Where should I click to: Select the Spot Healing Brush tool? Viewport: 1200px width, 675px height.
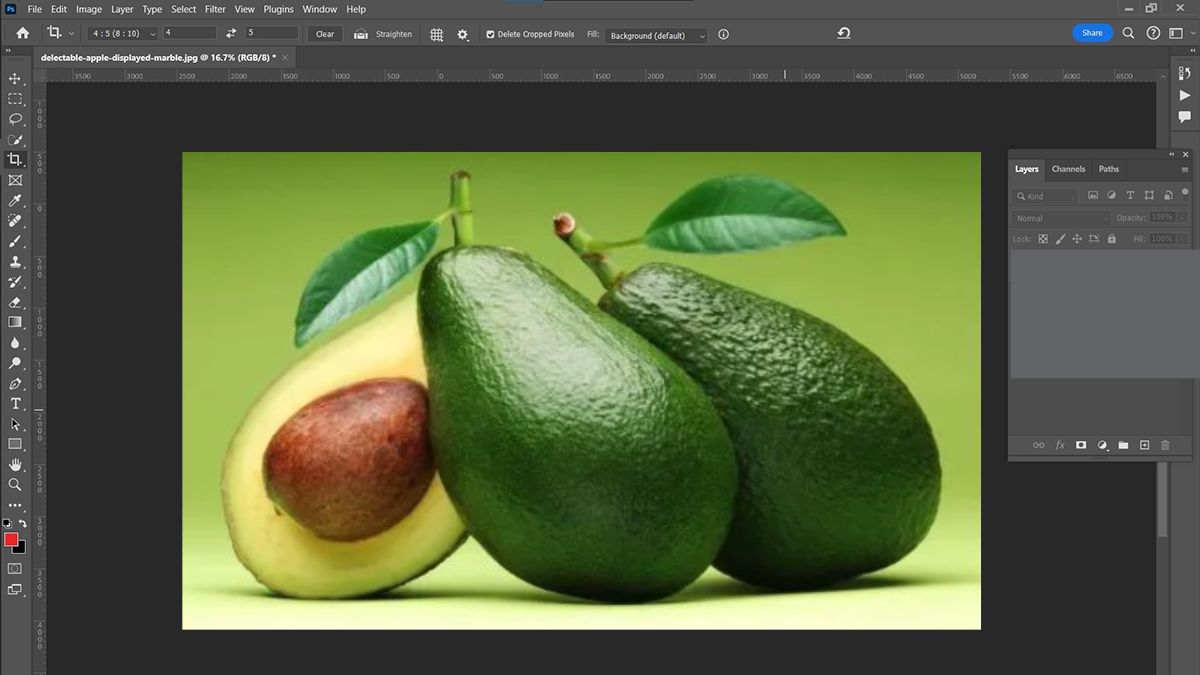point(15,221)
